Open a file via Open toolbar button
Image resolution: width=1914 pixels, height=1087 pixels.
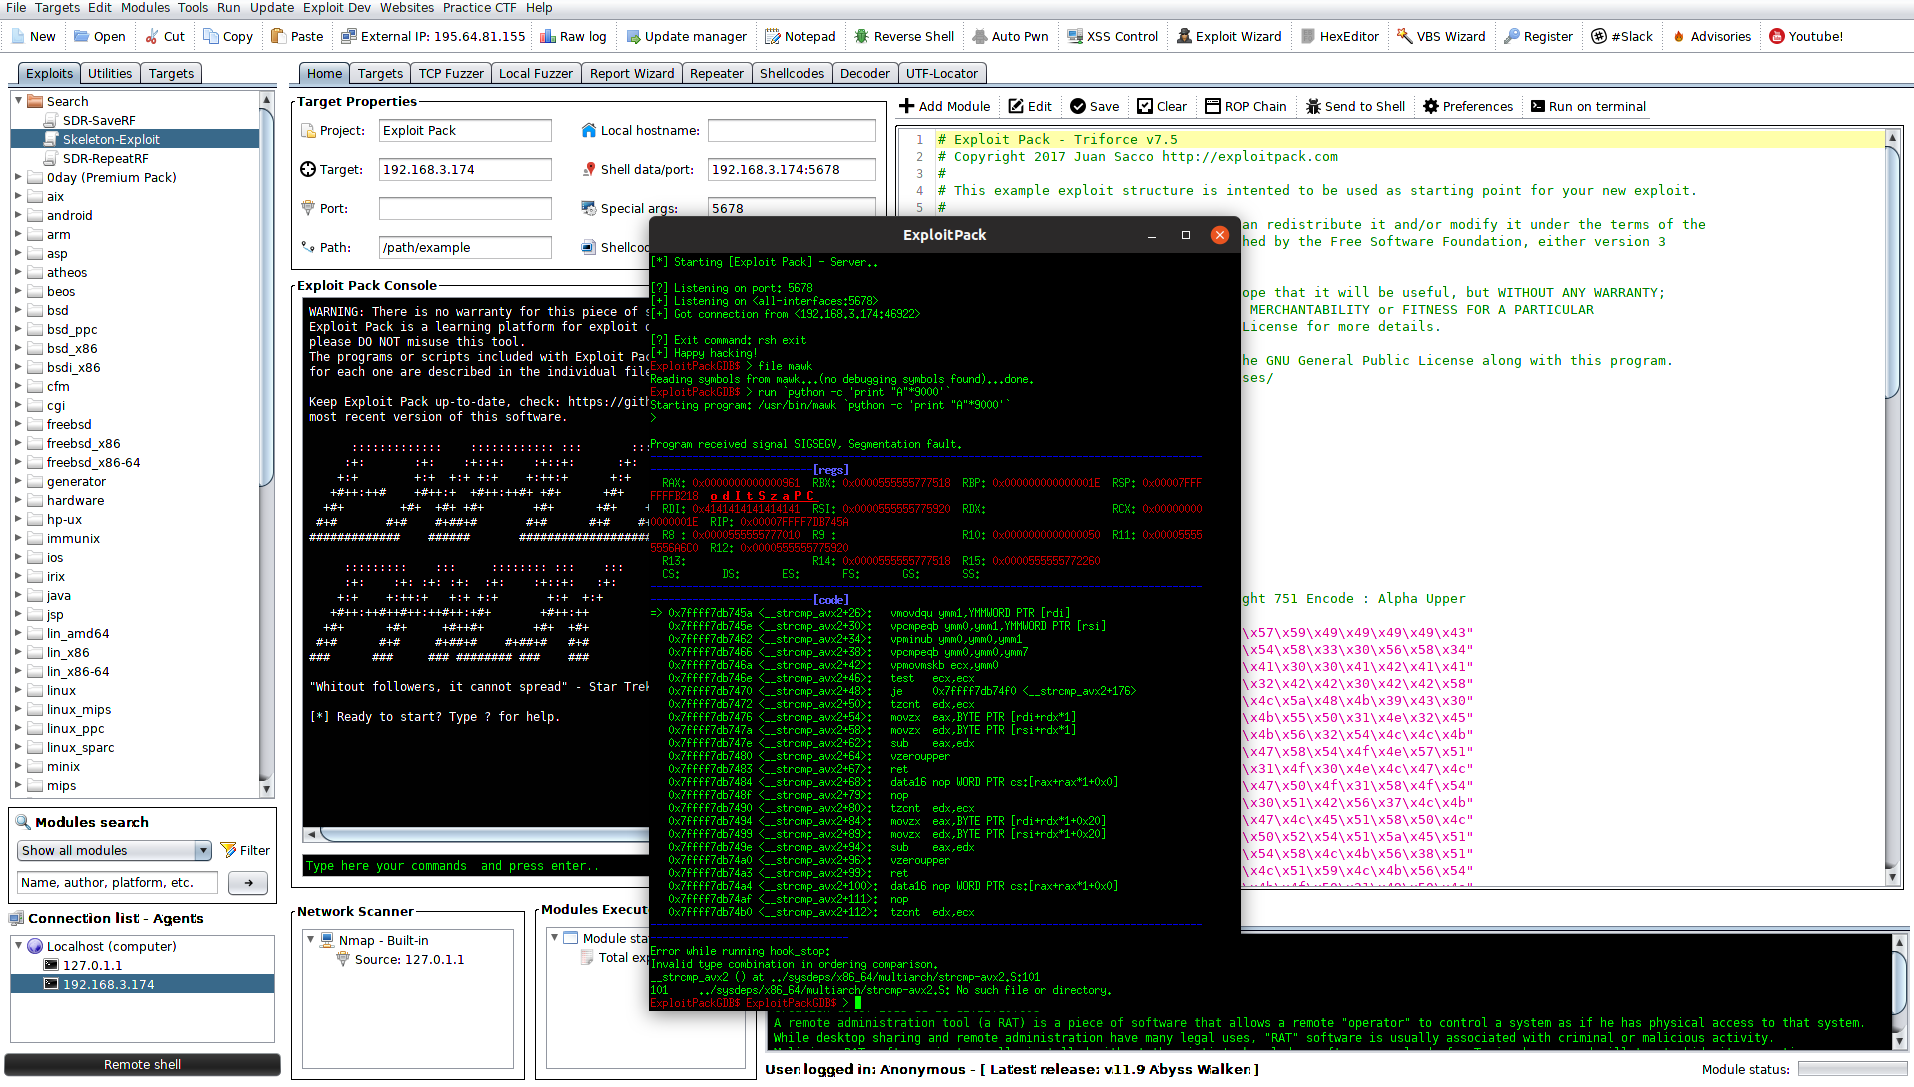coord(99,36)
